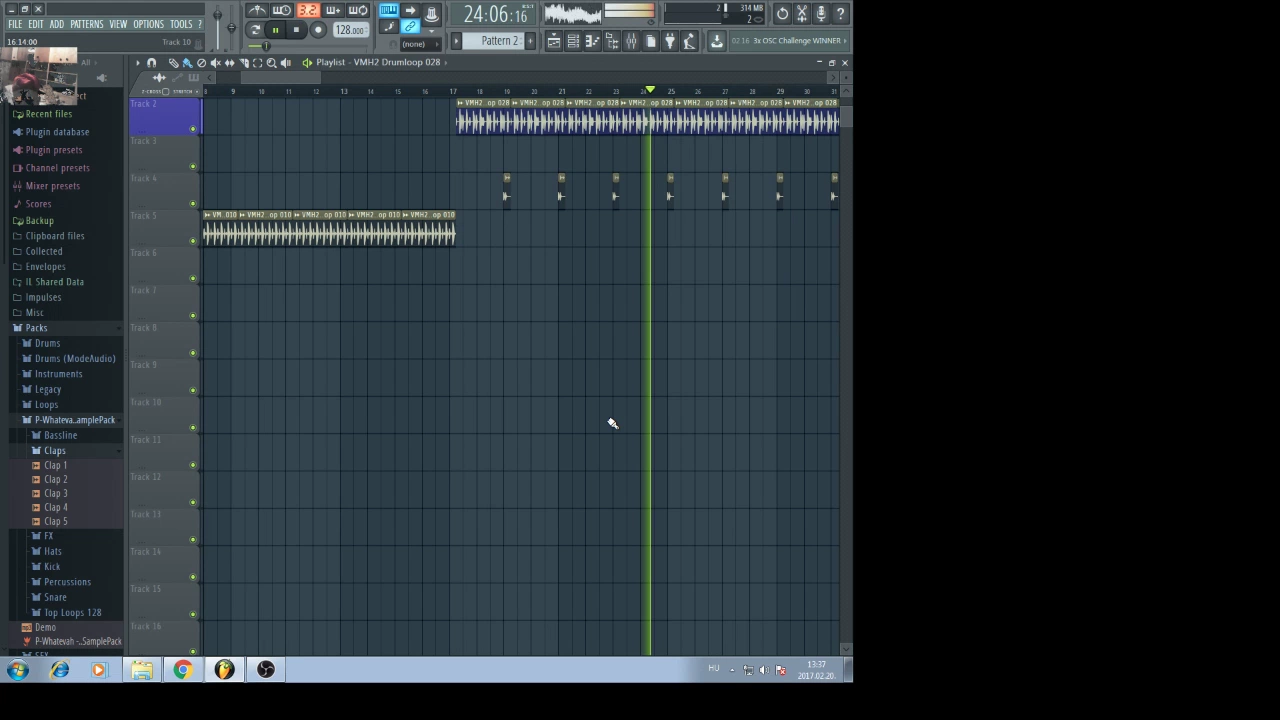The height and width of the screenshot is (720, 1280).
Task: Toggle typing keyboard to piano icon
Action: point(388,10)
